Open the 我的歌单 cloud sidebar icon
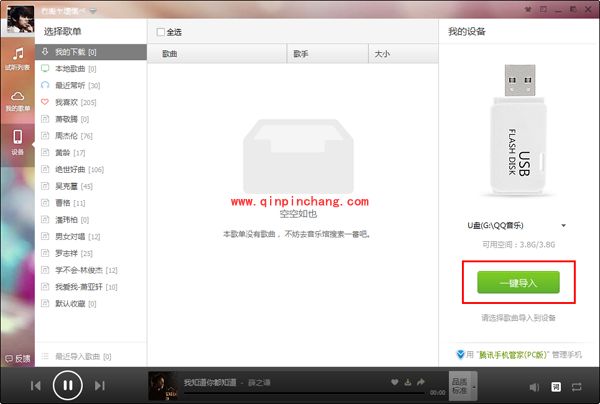The height and width of the screenshot is (404, 600). pyautogui.click(x=18, y=101)
